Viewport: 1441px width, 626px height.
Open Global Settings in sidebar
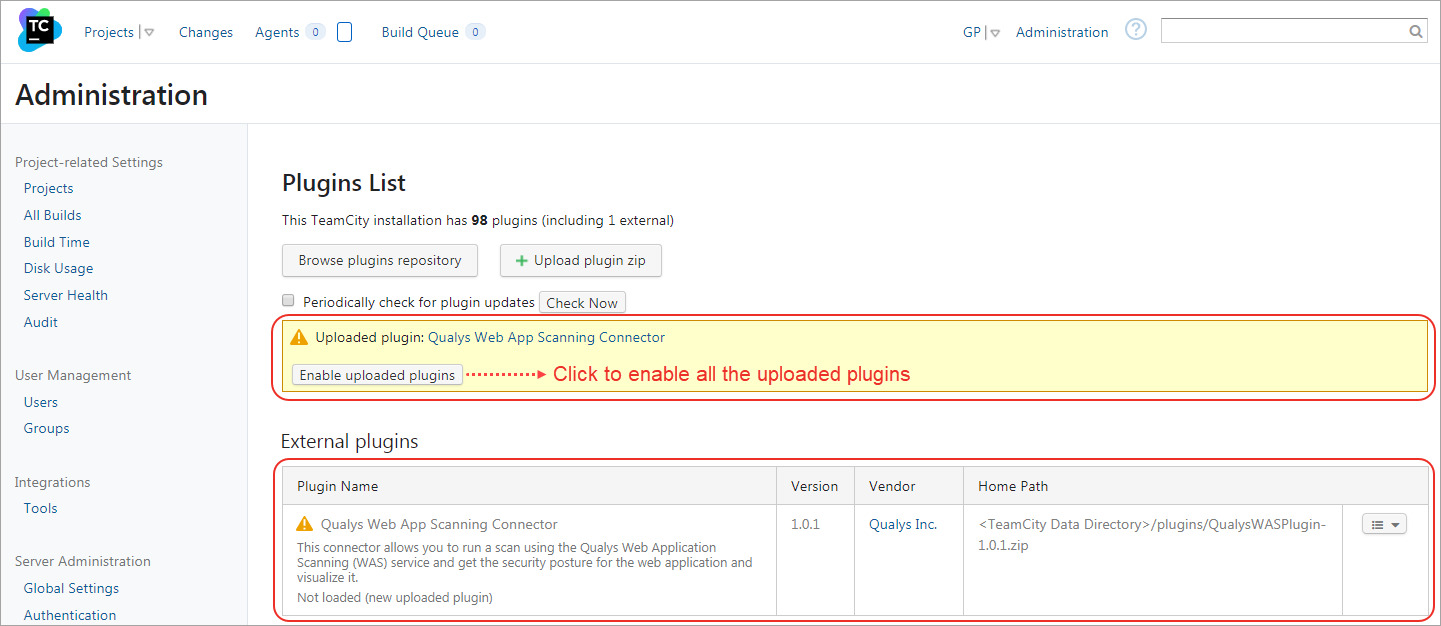pos(72,588)
